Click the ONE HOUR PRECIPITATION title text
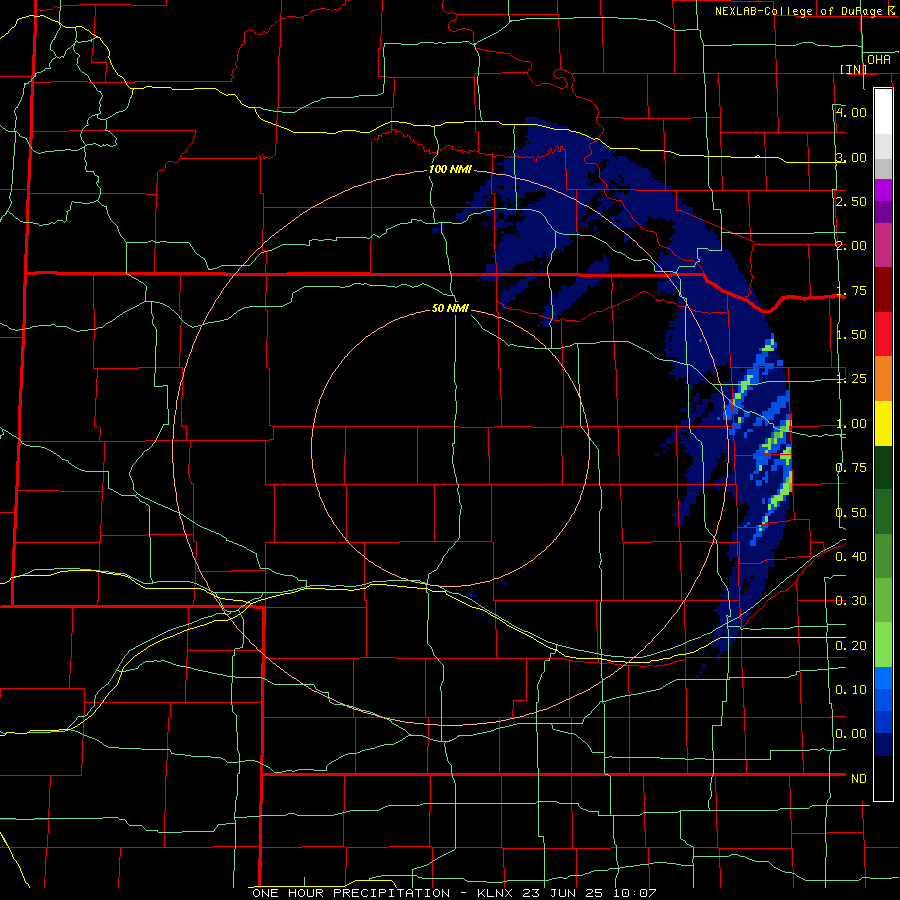 click(x=351, y=893)
